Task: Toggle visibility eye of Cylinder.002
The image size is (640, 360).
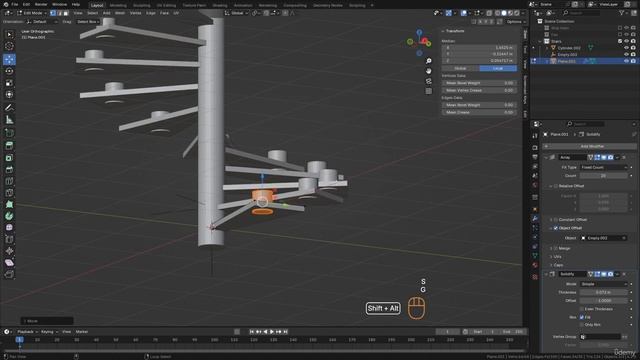Action: pos(627,48)
